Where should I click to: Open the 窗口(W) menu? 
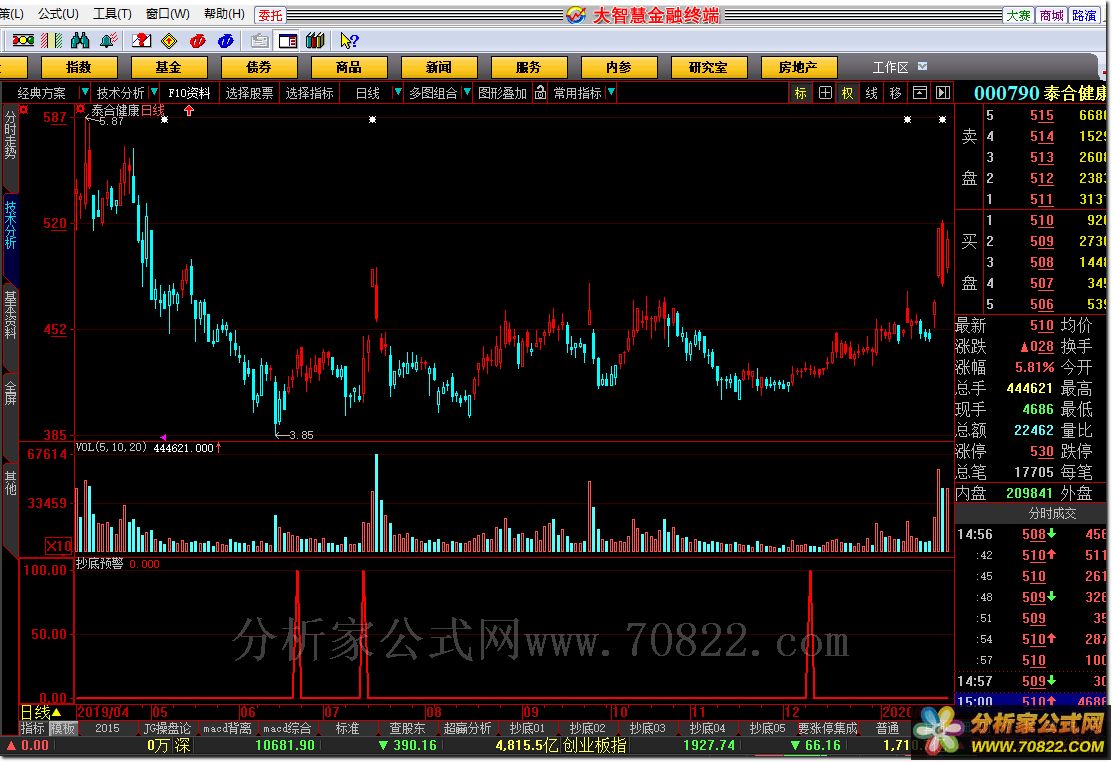(168, 14)
